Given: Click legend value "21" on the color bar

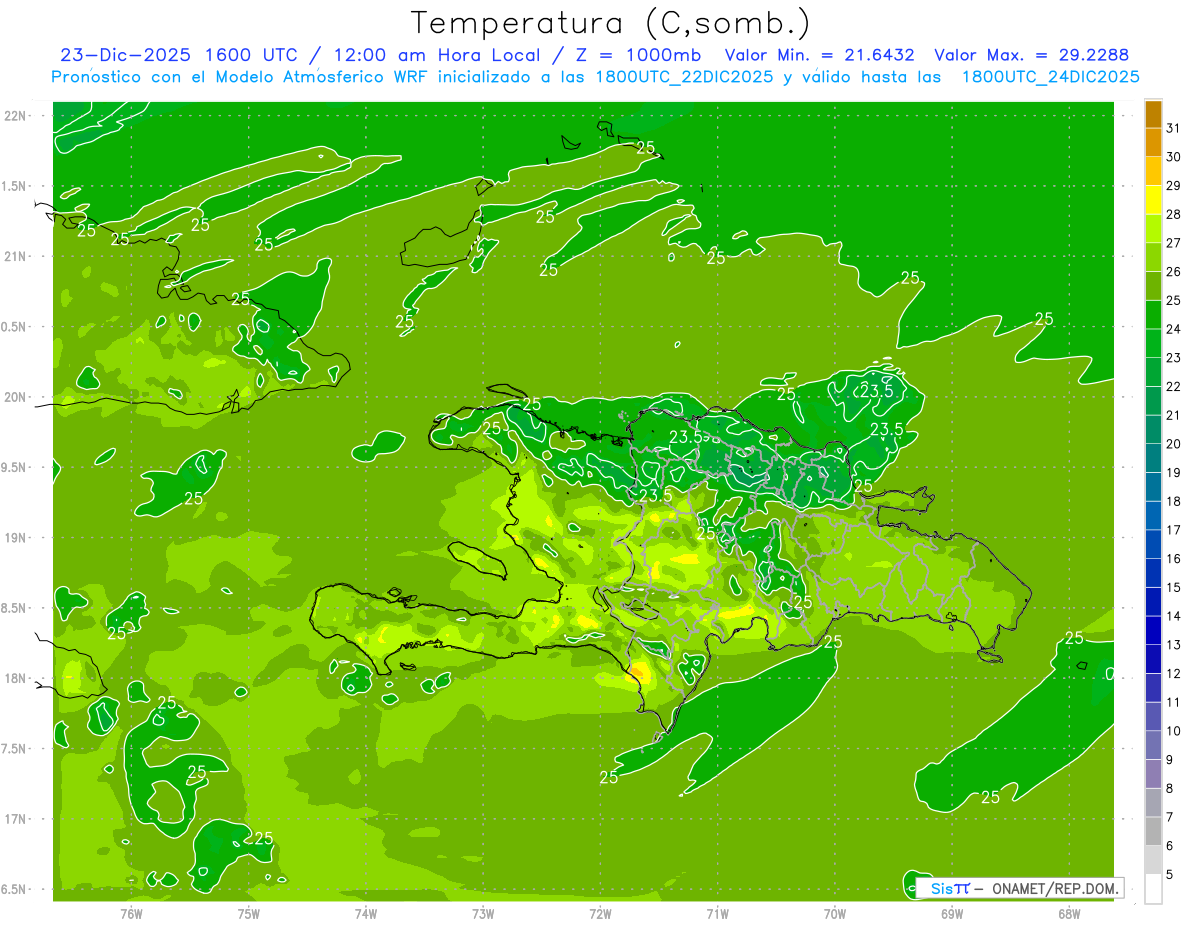Looking at the screenshot, I should click(1174, 415).
